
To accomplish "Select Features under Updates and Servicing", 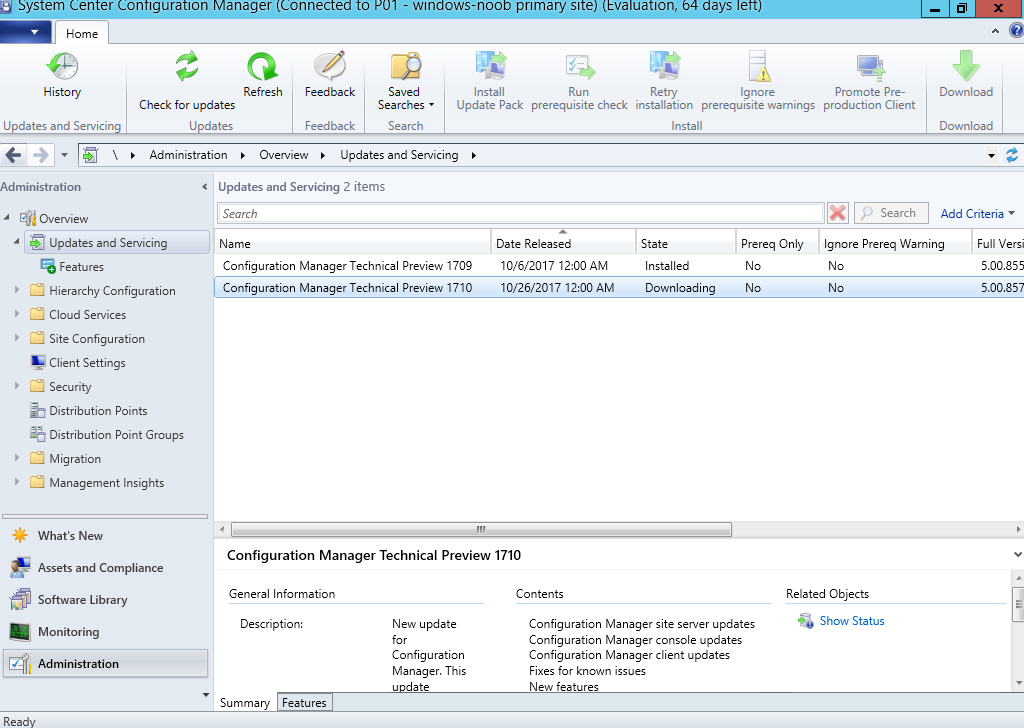I will point(81,266).
